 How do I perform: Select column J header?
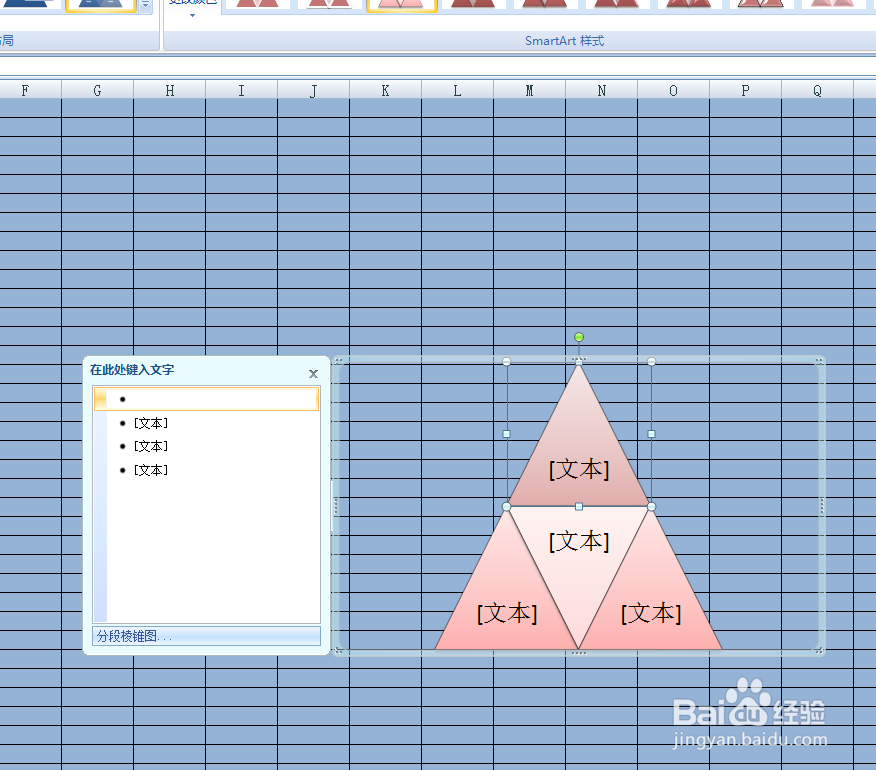point(313,90)
